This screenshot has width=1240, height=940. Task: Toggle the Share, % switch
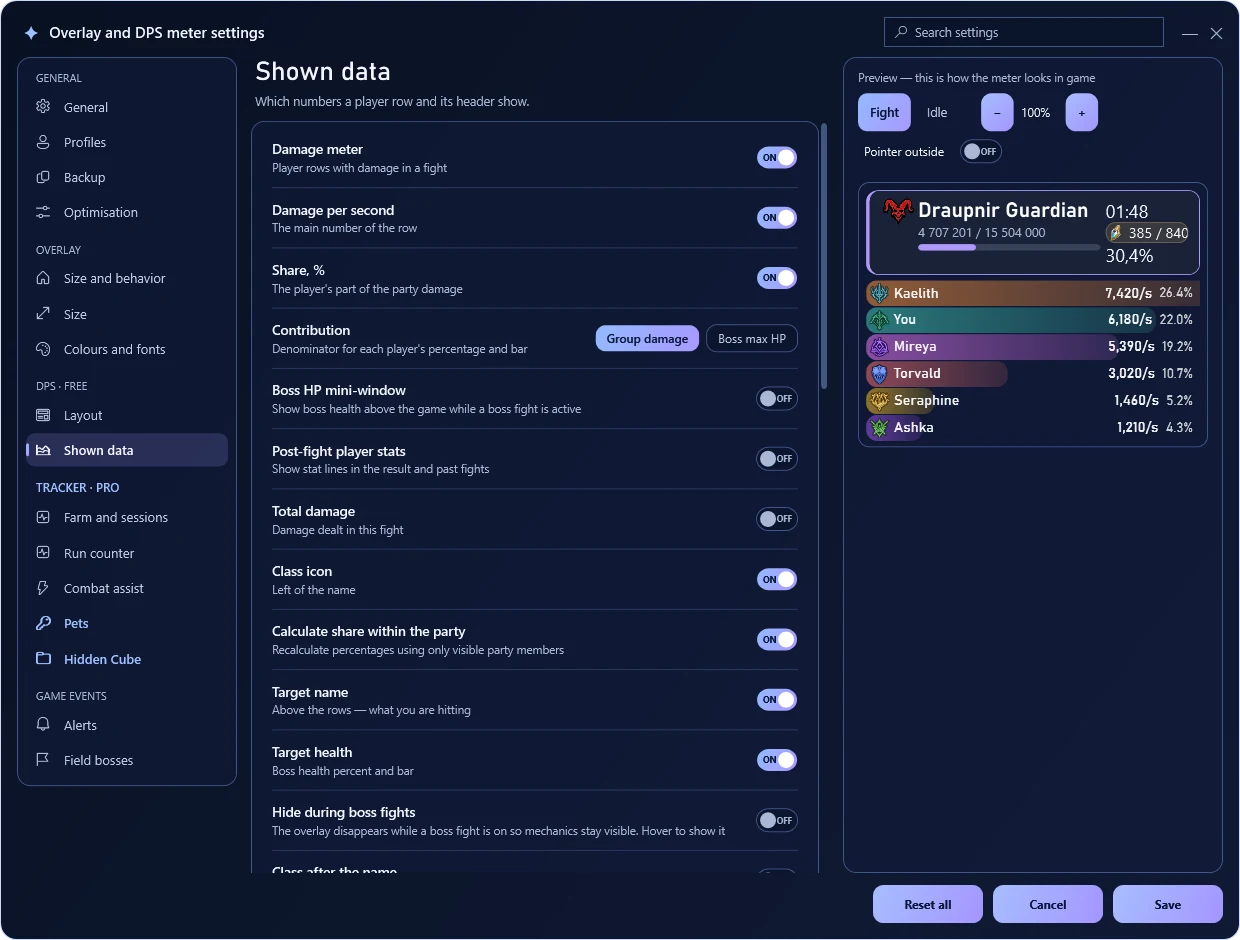coord(777,277)
